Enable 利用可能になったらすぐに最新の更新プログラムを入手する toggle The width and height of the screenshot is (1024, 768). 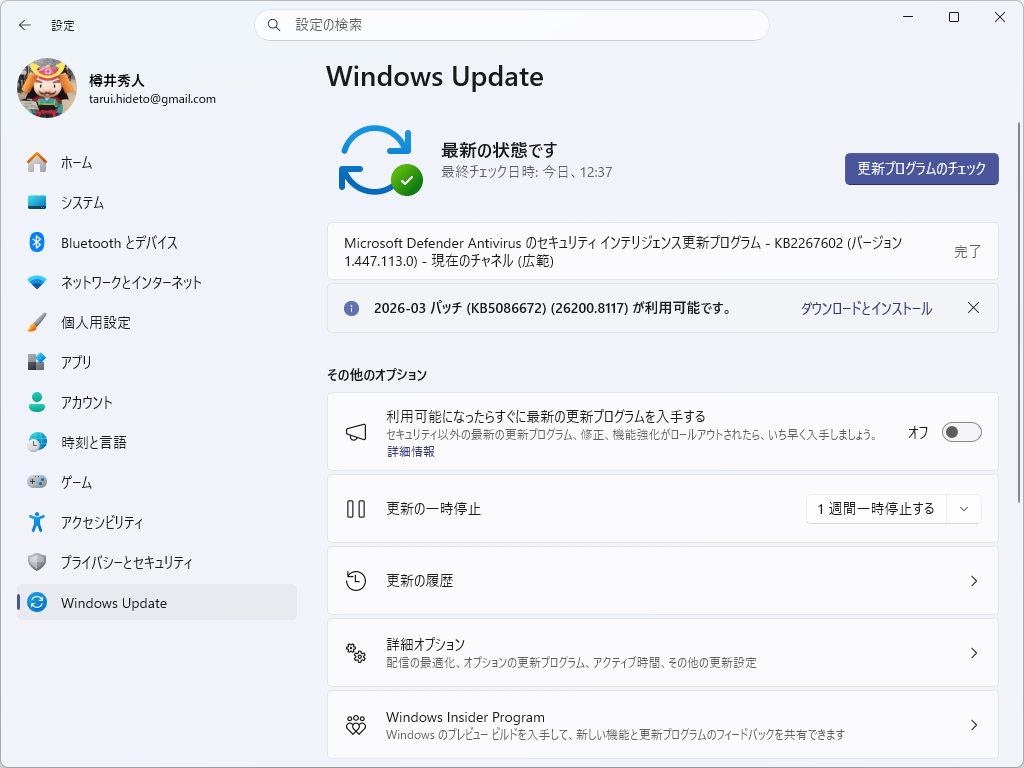(961, 431)
